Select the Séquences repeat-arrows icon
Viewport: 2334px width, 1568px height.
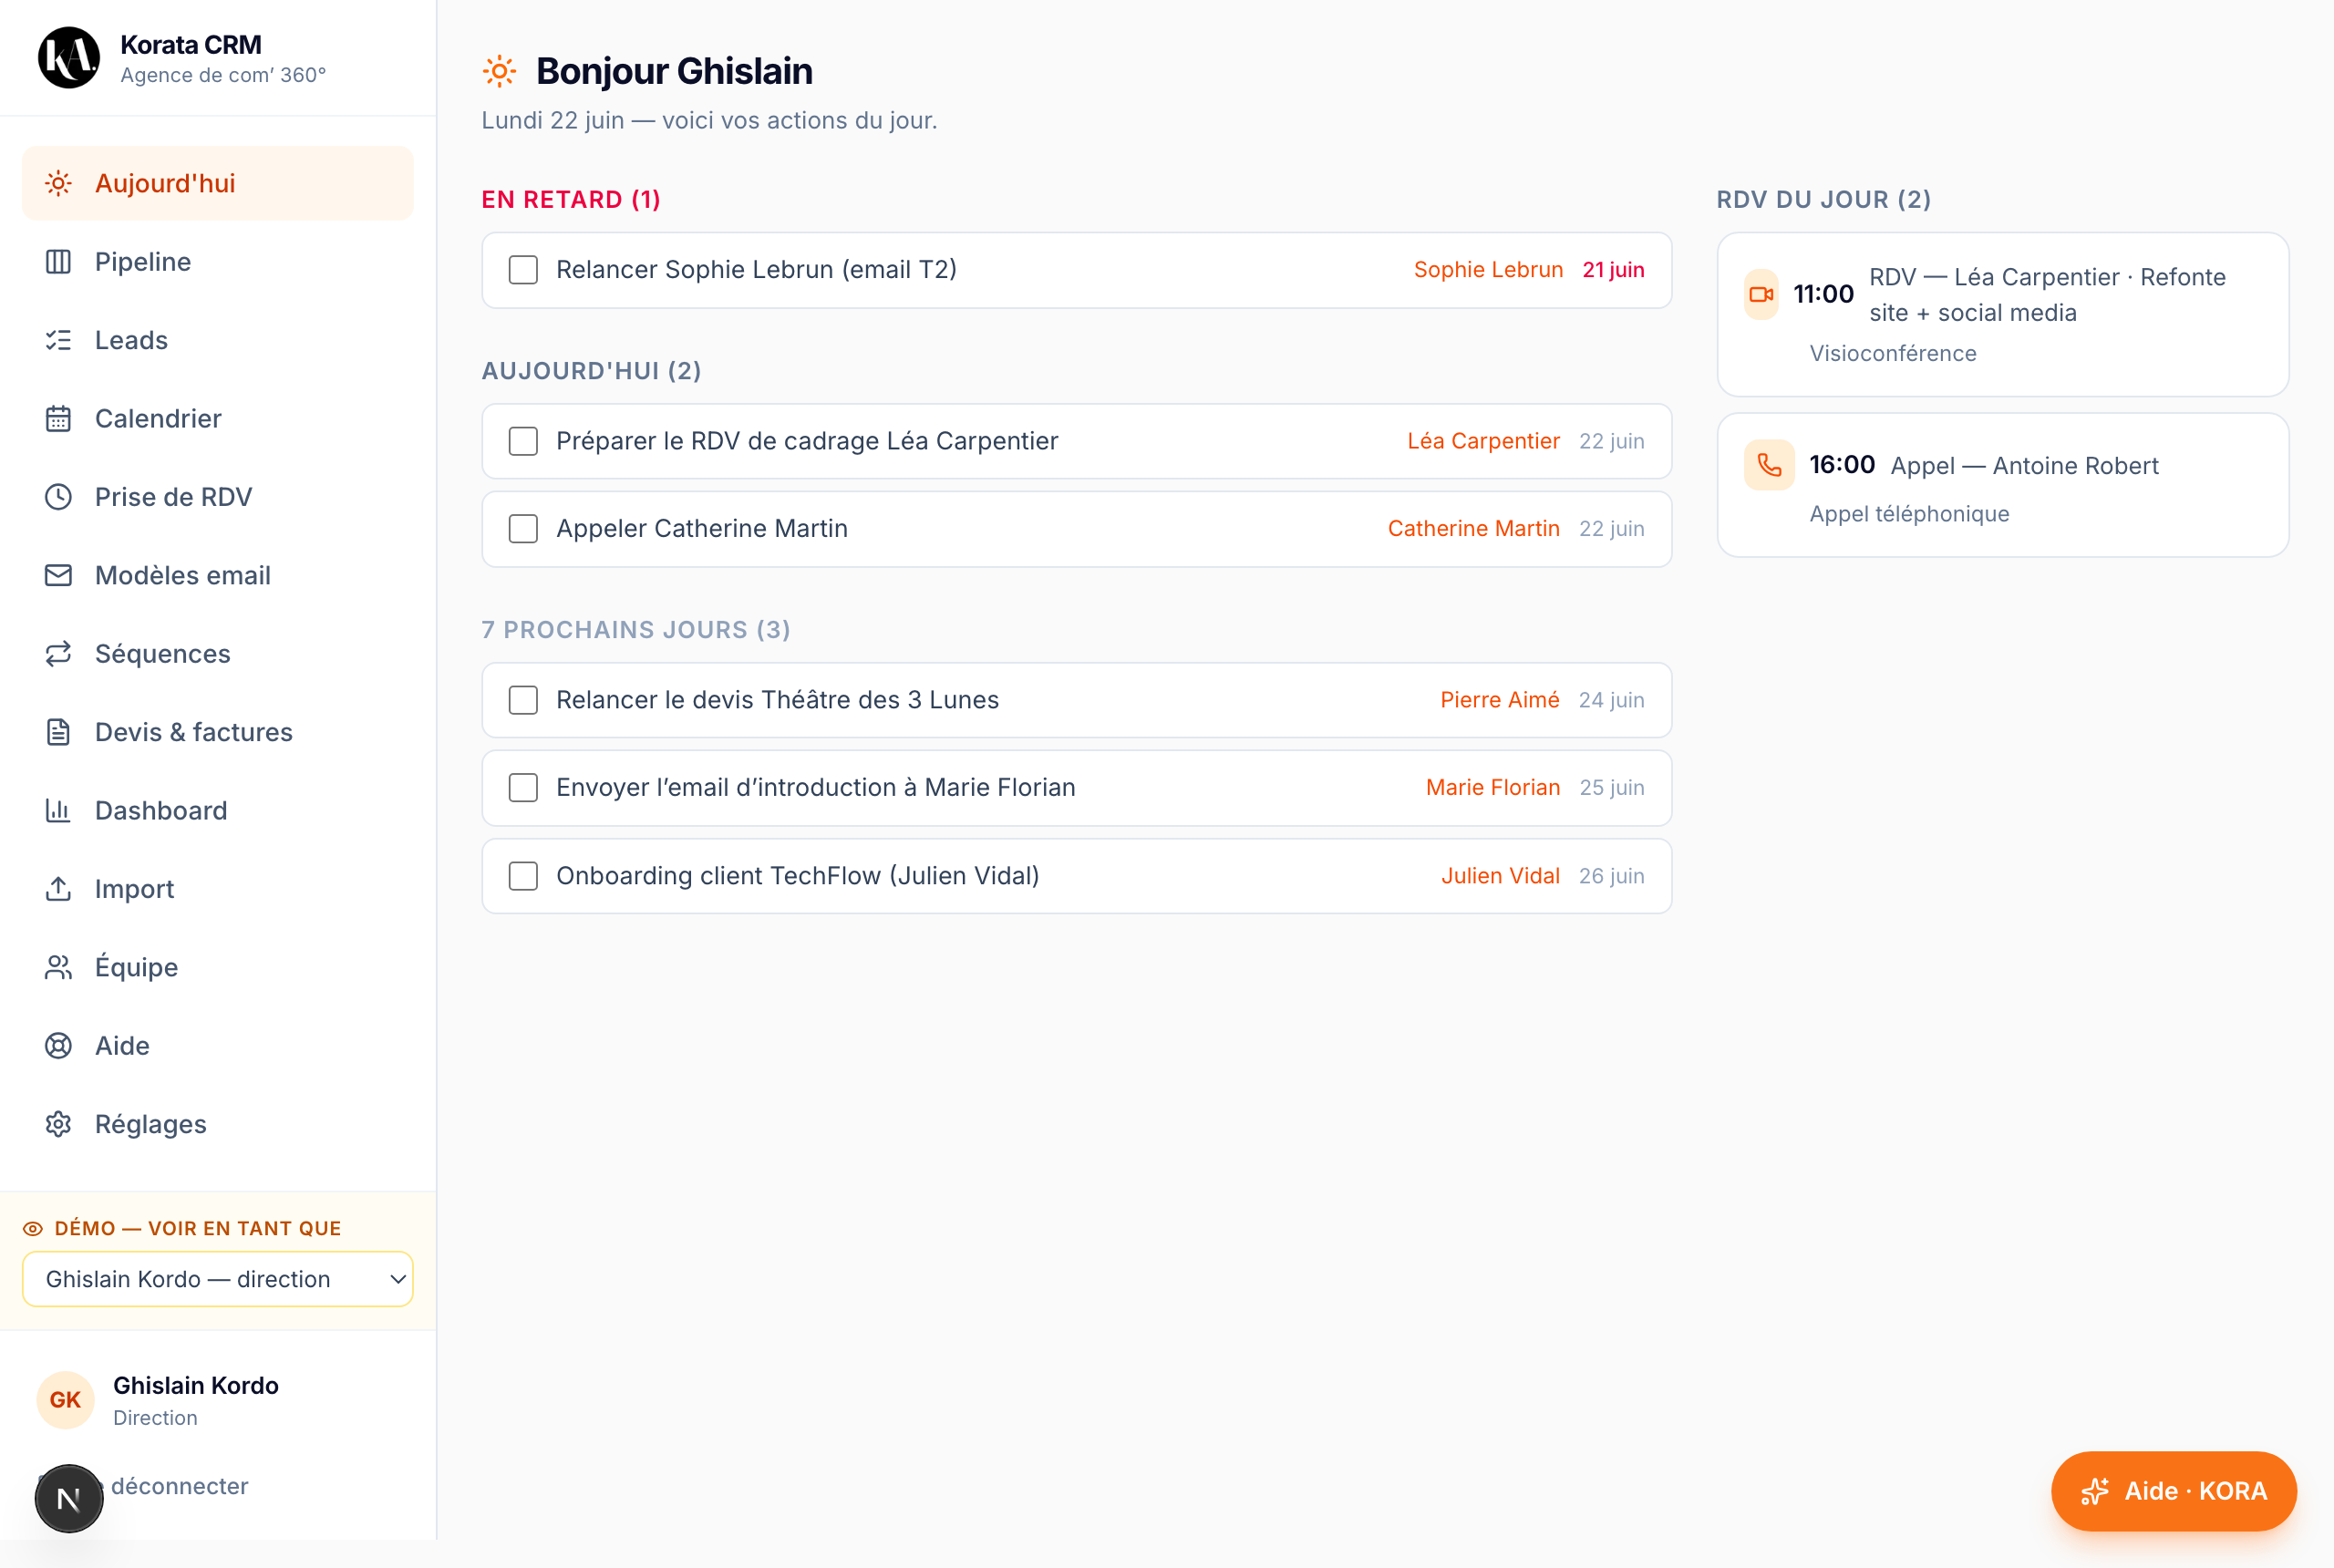tap(58, 654)
